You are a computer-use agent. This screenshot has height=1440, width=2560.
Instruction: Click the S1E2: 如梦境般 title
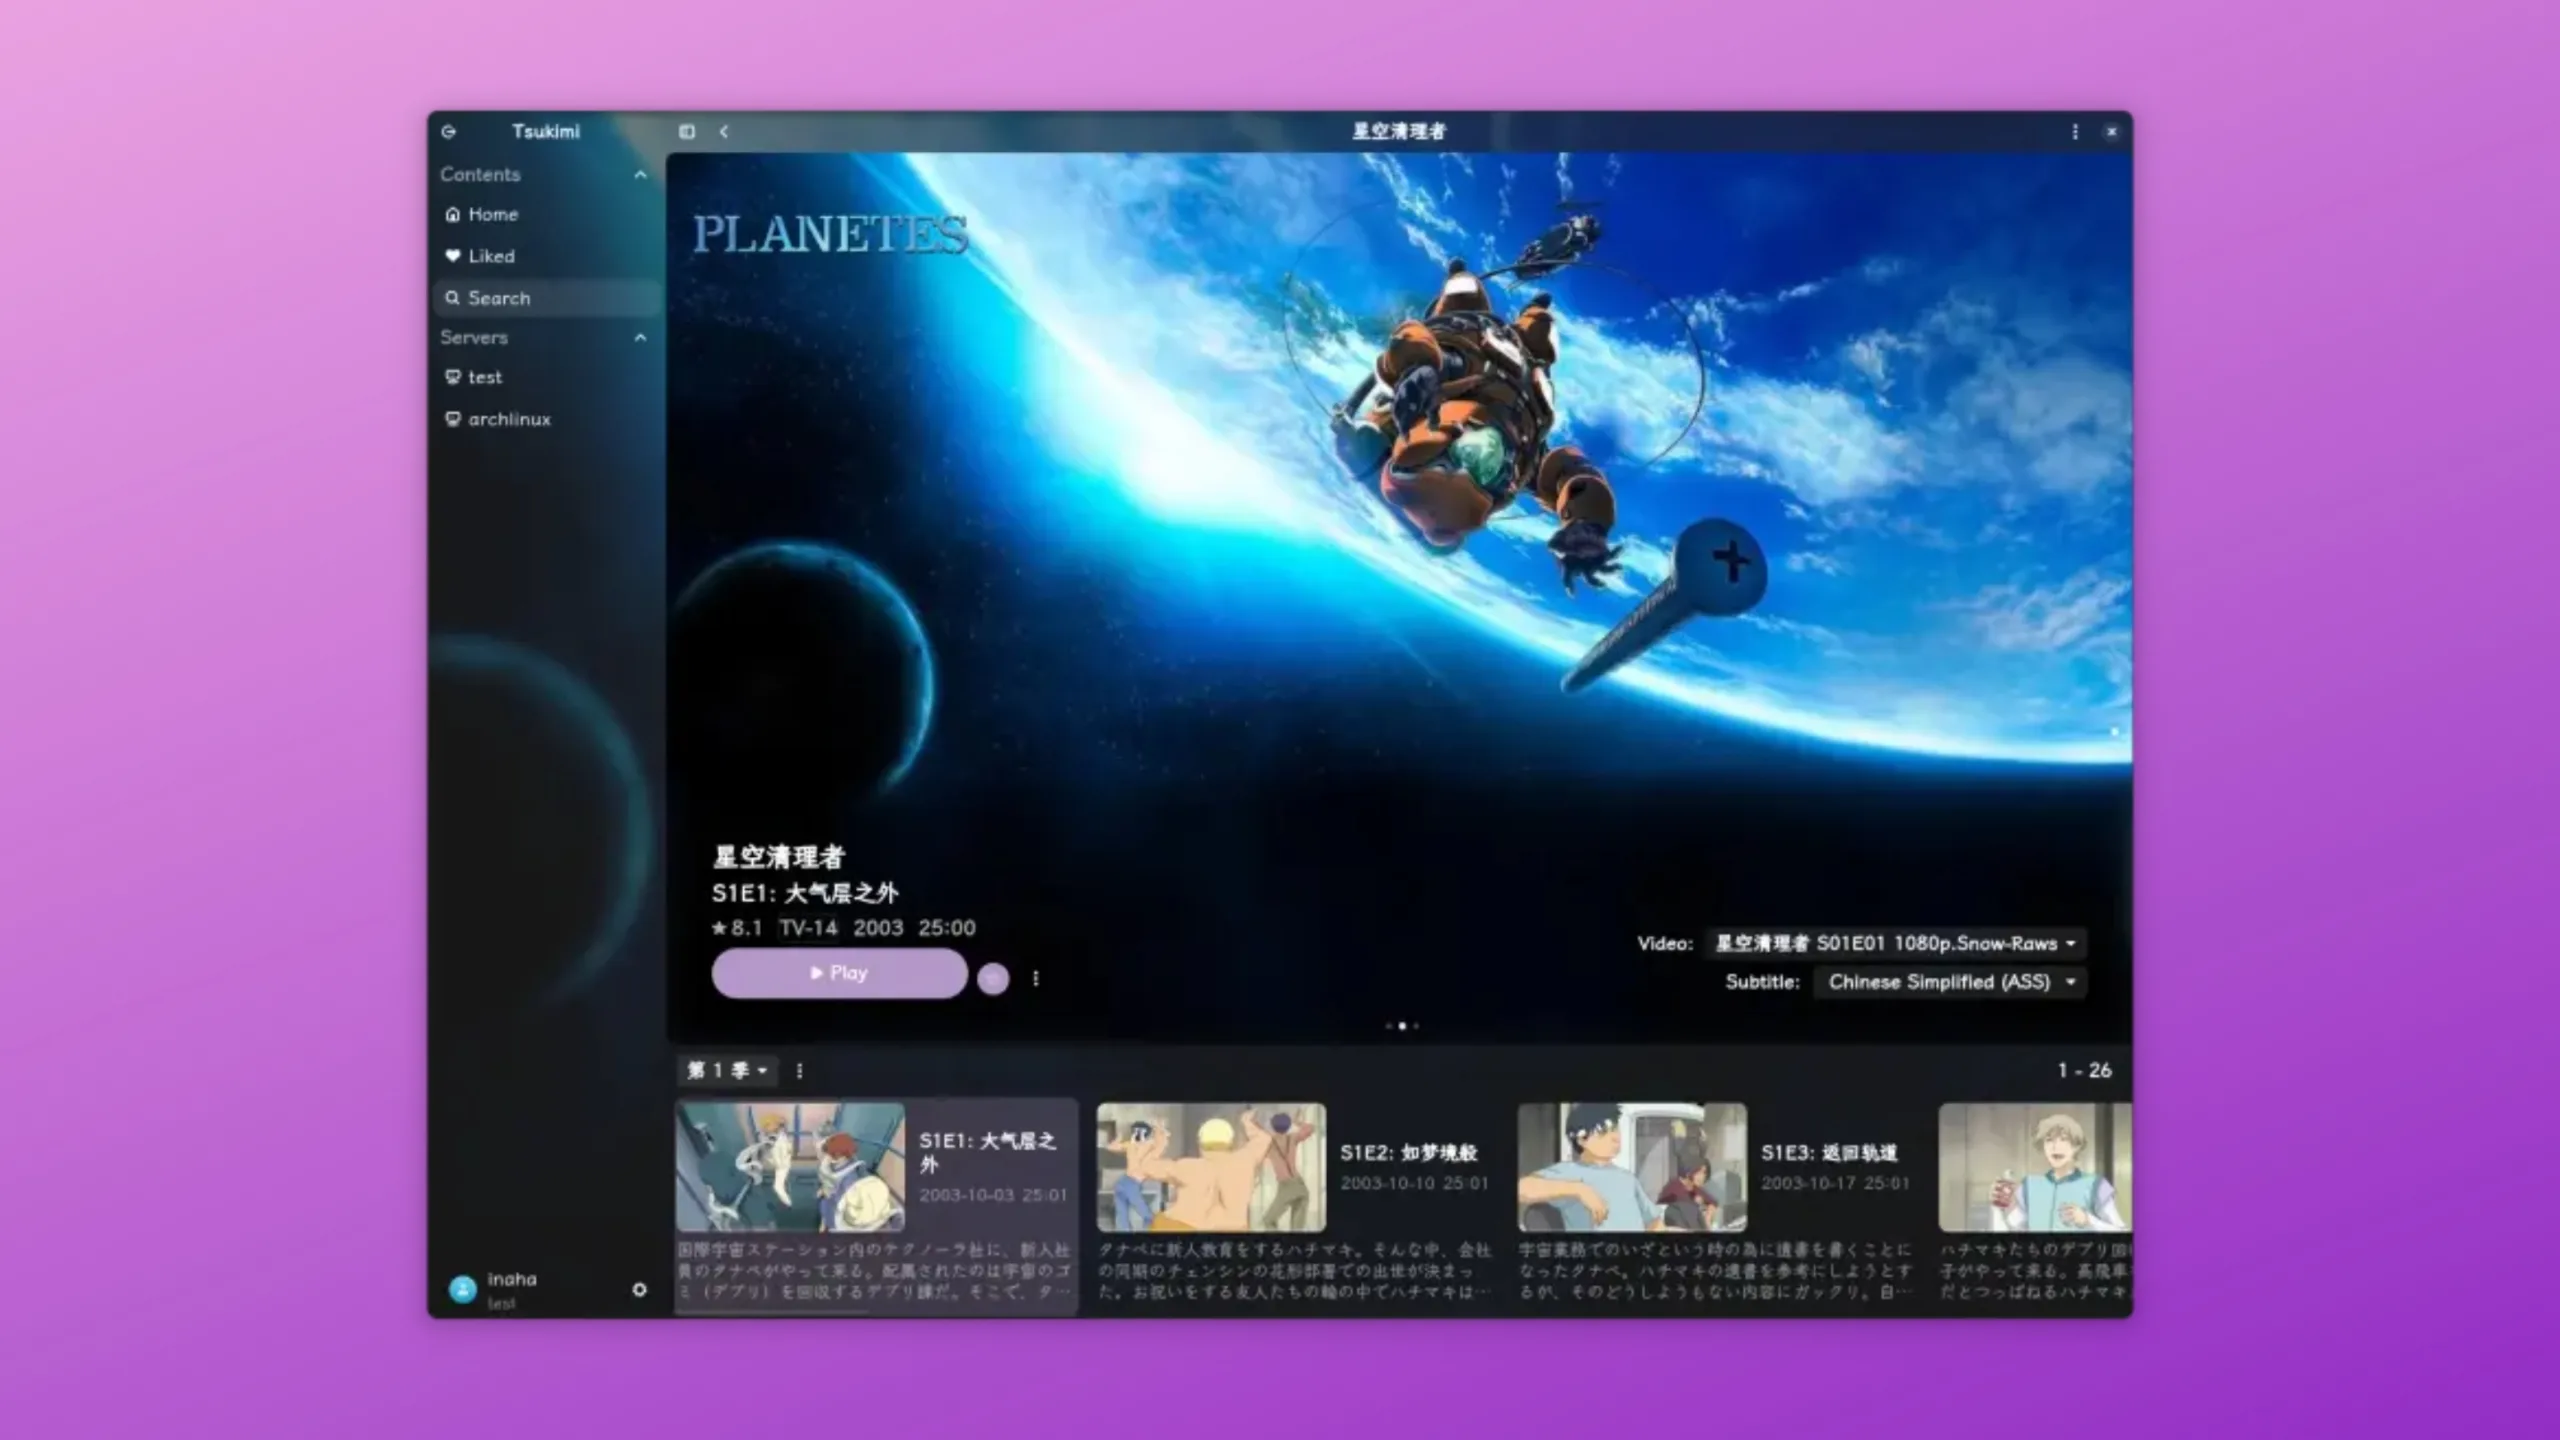[1408, 1152]
